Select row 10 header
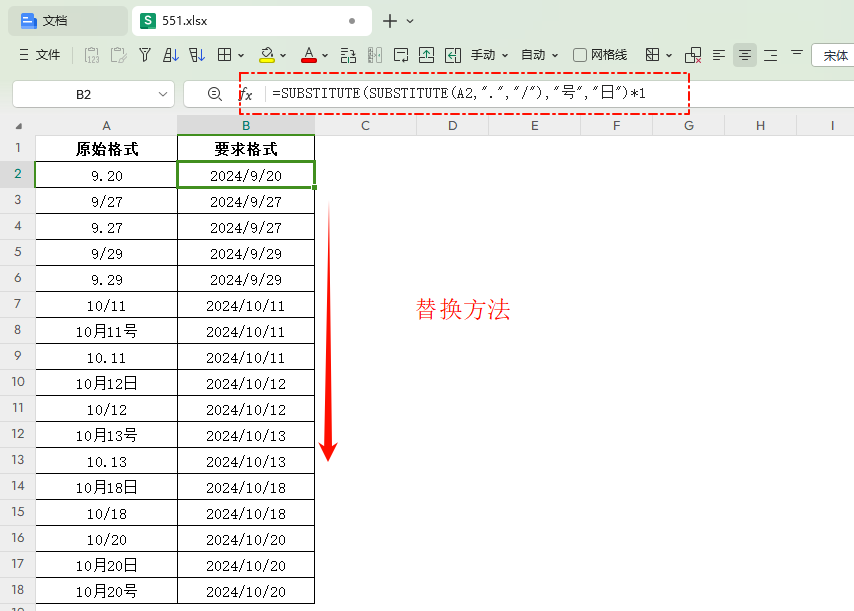The image size is (854, 611). tap(17, 382)
